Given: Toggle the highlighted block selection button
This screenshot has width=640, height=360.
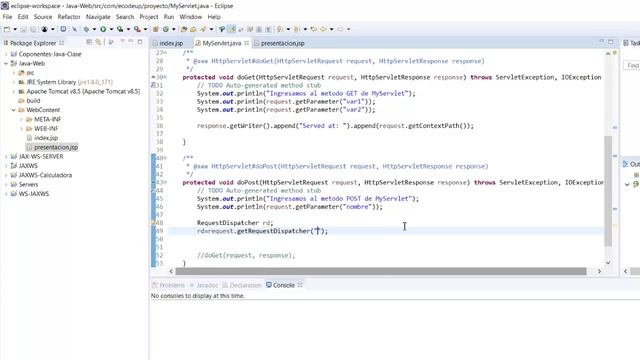Looking at the screenshot, I should (231, 29).
